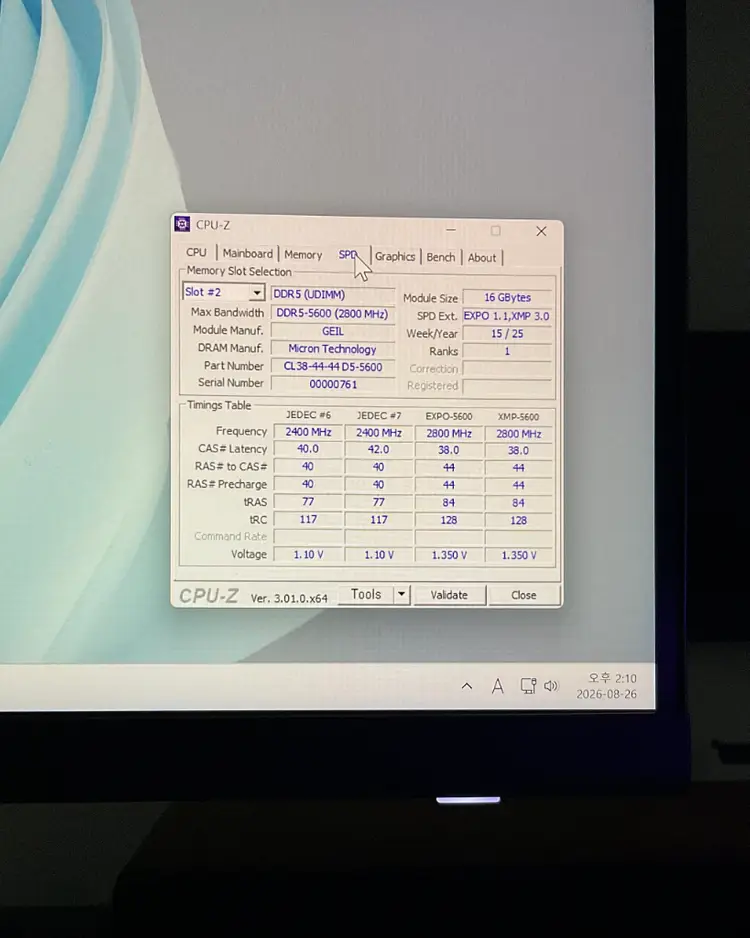
Task: Click the Tools button
Action: coord(366,594)
